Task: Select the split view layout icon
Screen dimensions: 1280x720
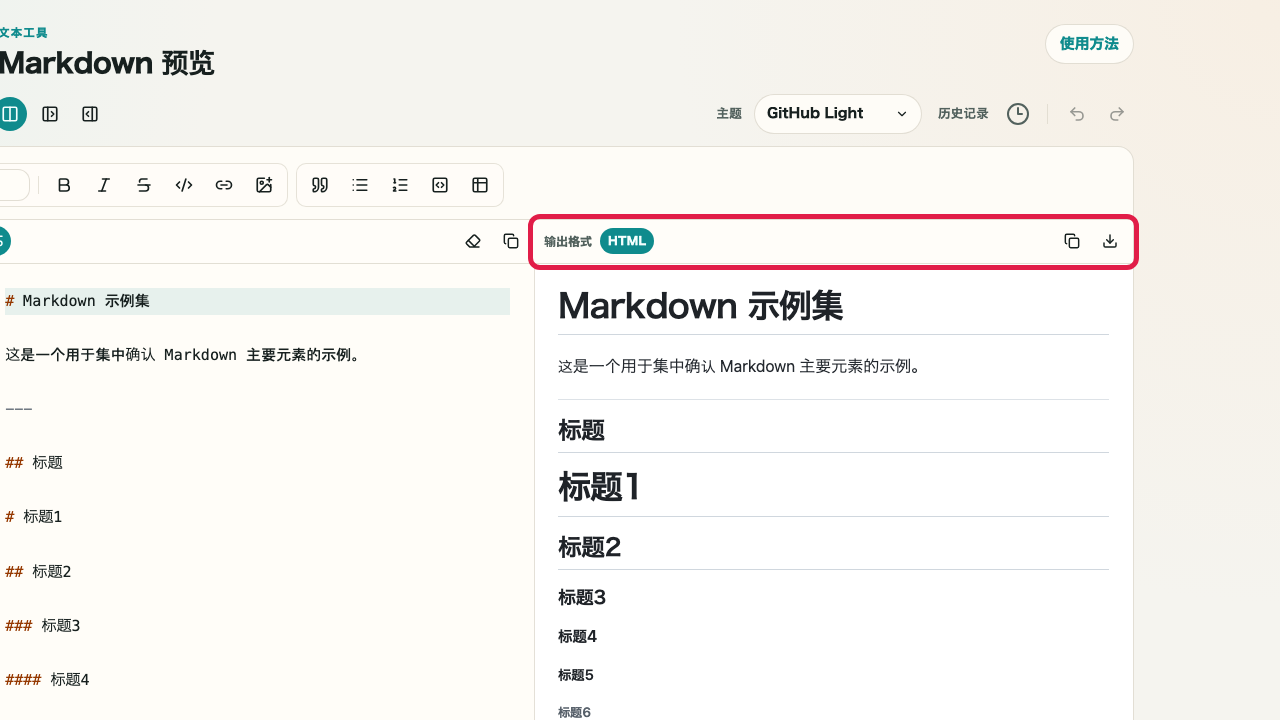Action: tap(10, 114)
